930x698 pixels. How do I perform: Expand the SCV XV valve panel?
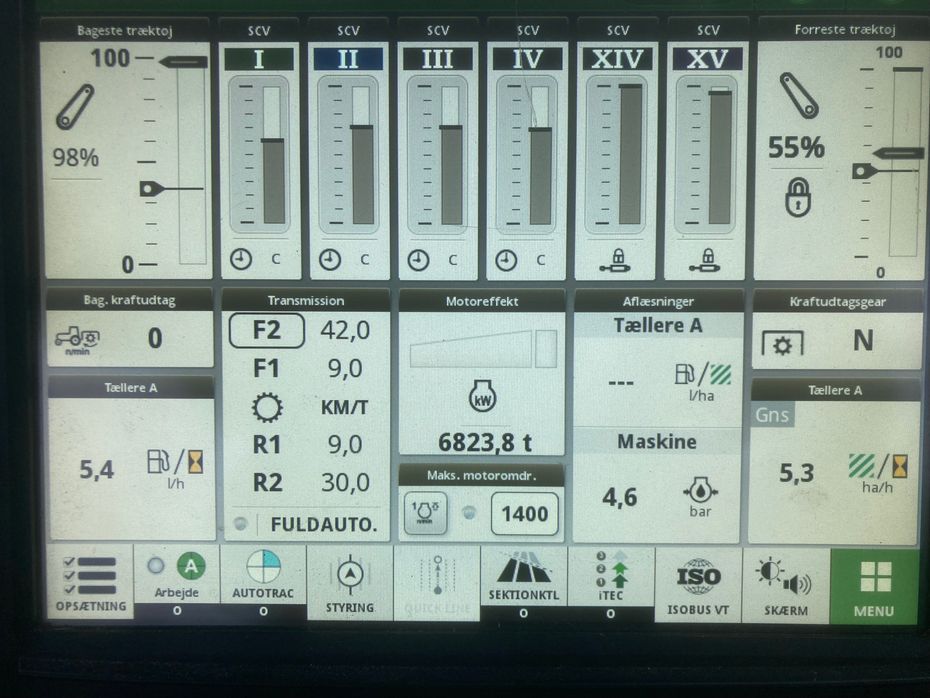point(708,150)
